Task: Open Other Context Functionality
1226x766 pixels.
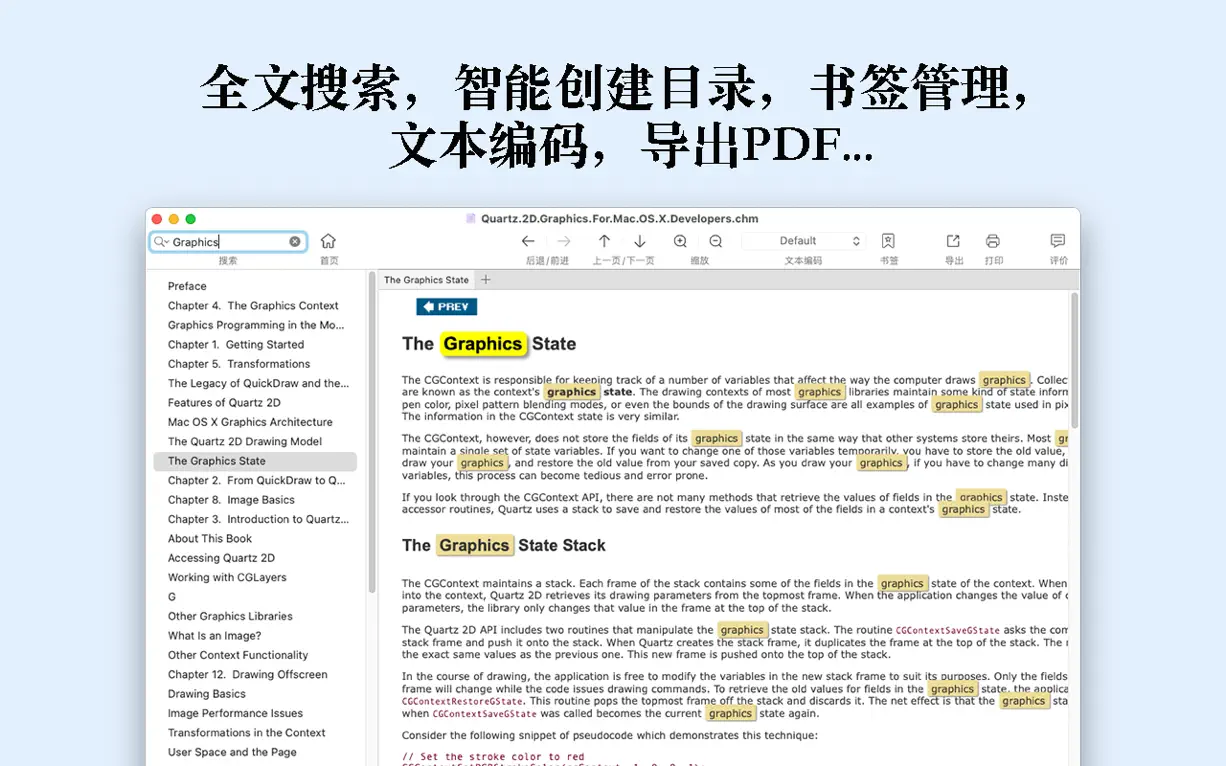Action: click(238, 655)
